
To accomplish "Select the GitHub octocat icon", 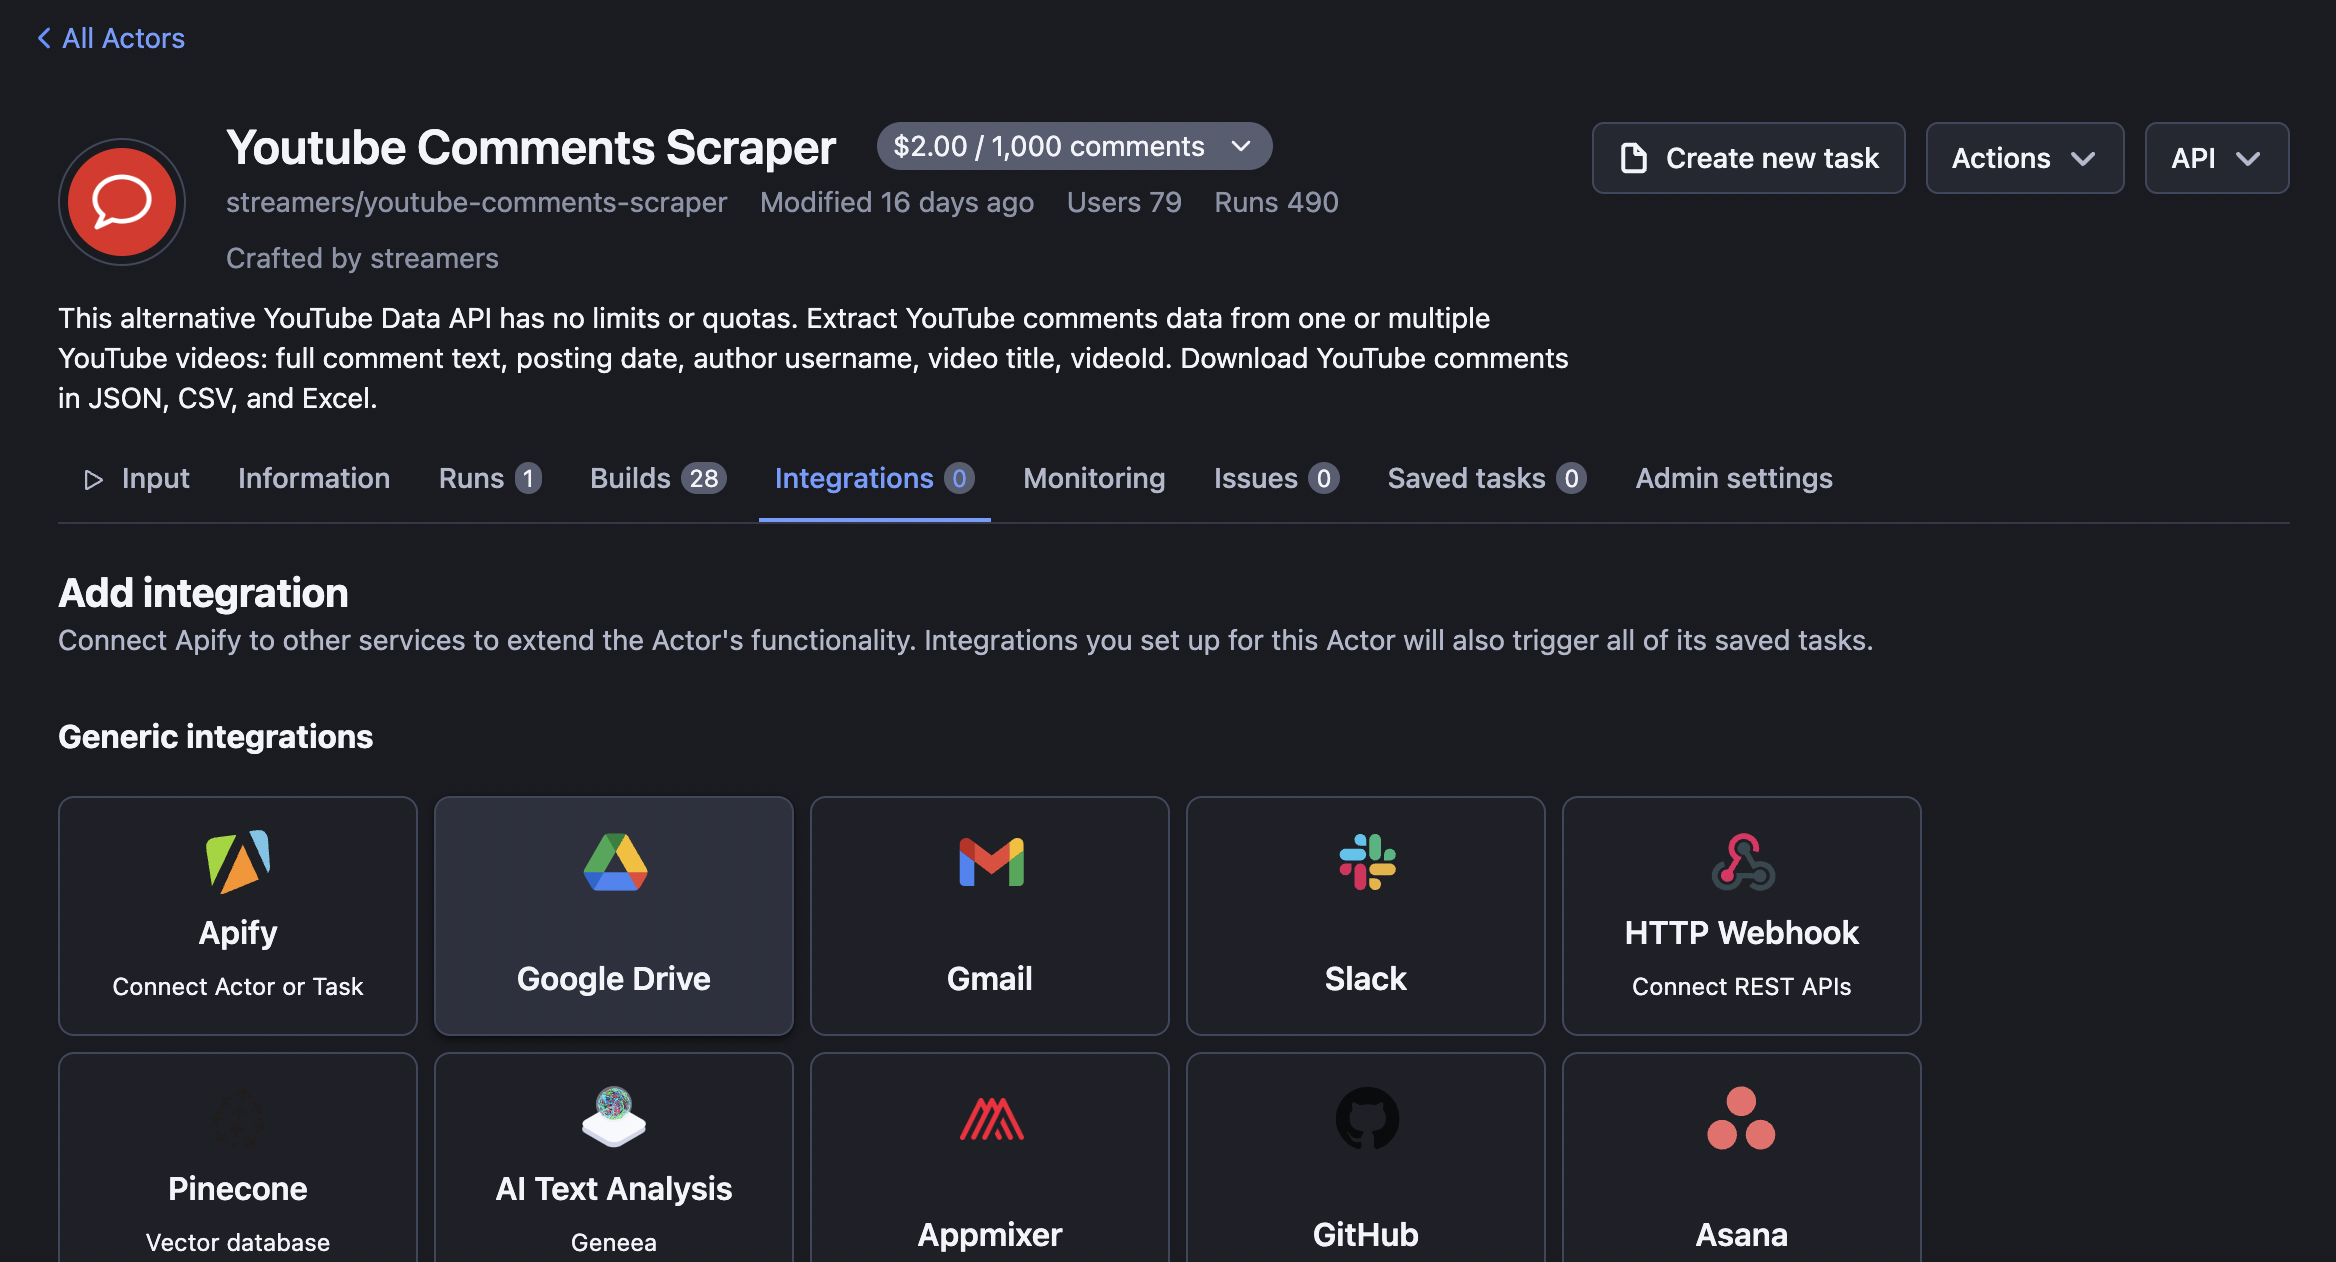I will point(1366,1118).
